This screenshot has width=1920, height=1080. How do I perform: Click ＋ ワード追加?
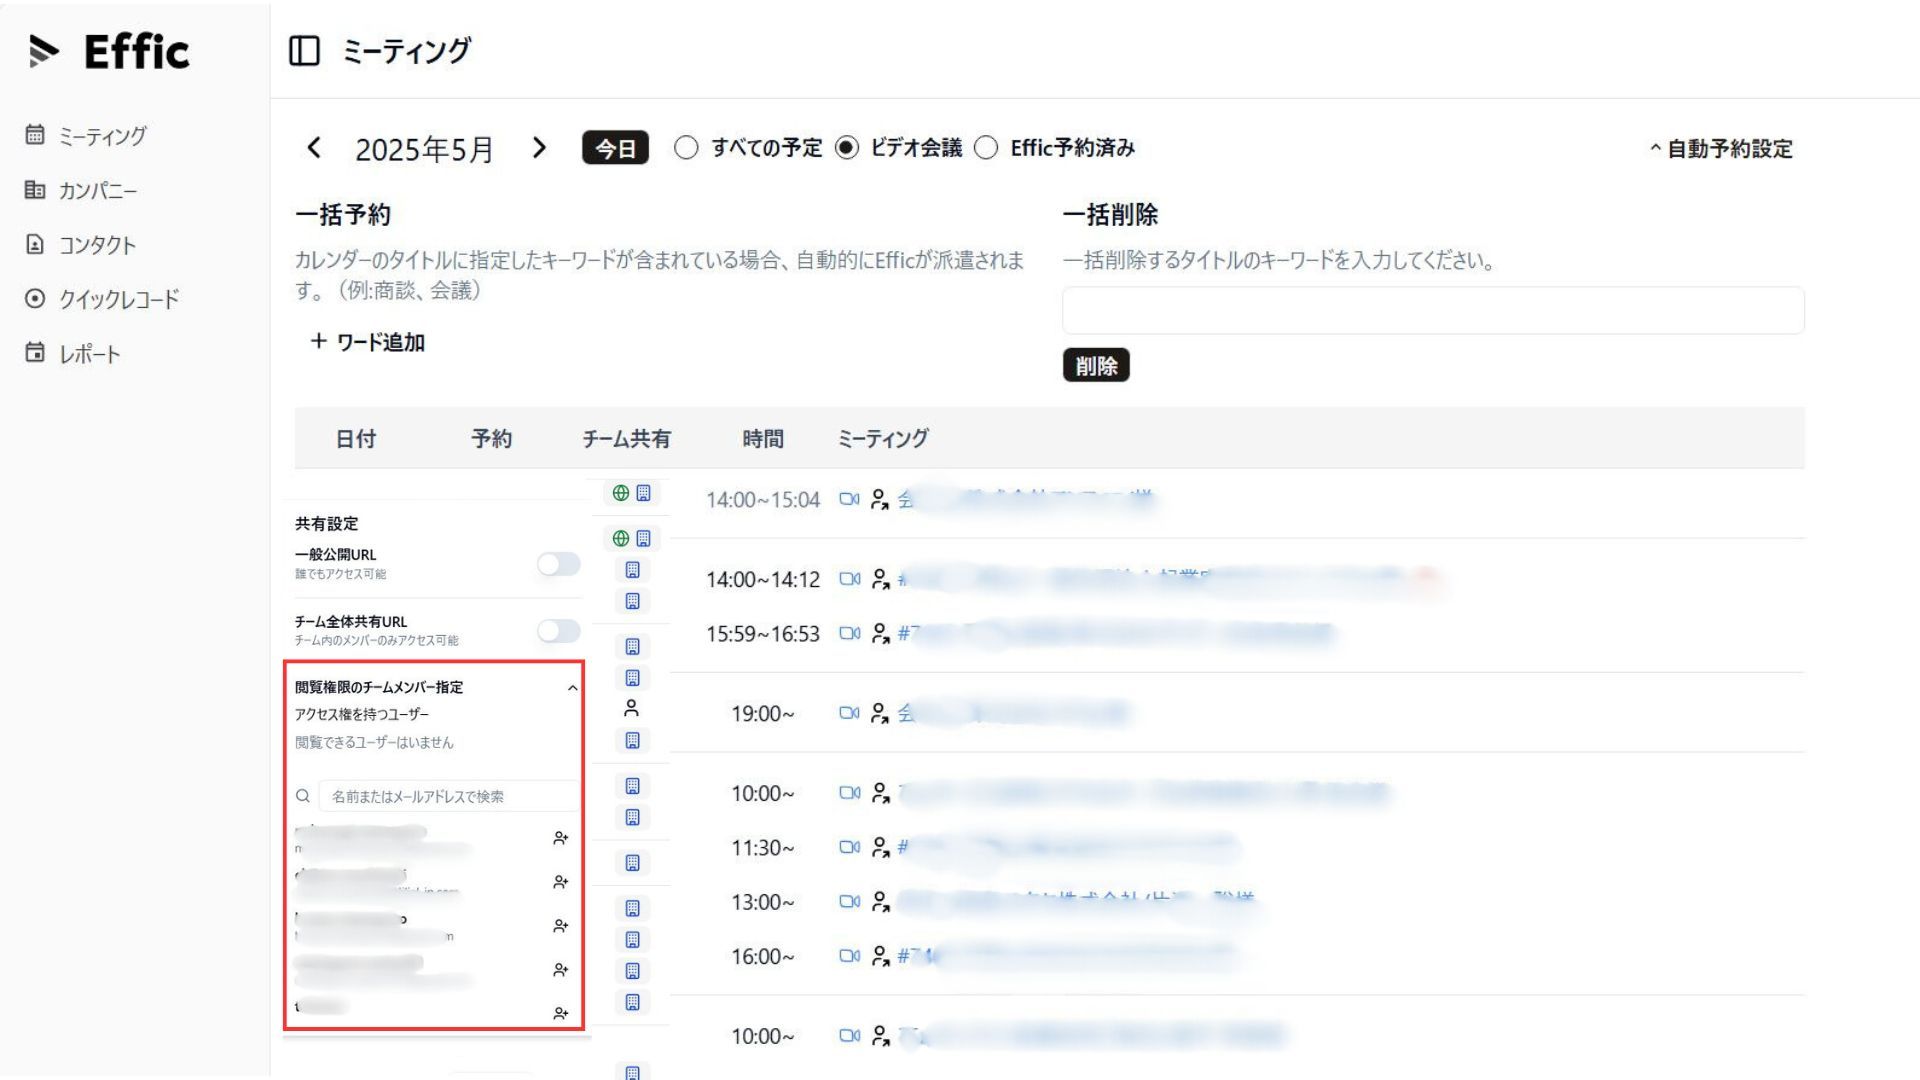click(x=367, y=342)
